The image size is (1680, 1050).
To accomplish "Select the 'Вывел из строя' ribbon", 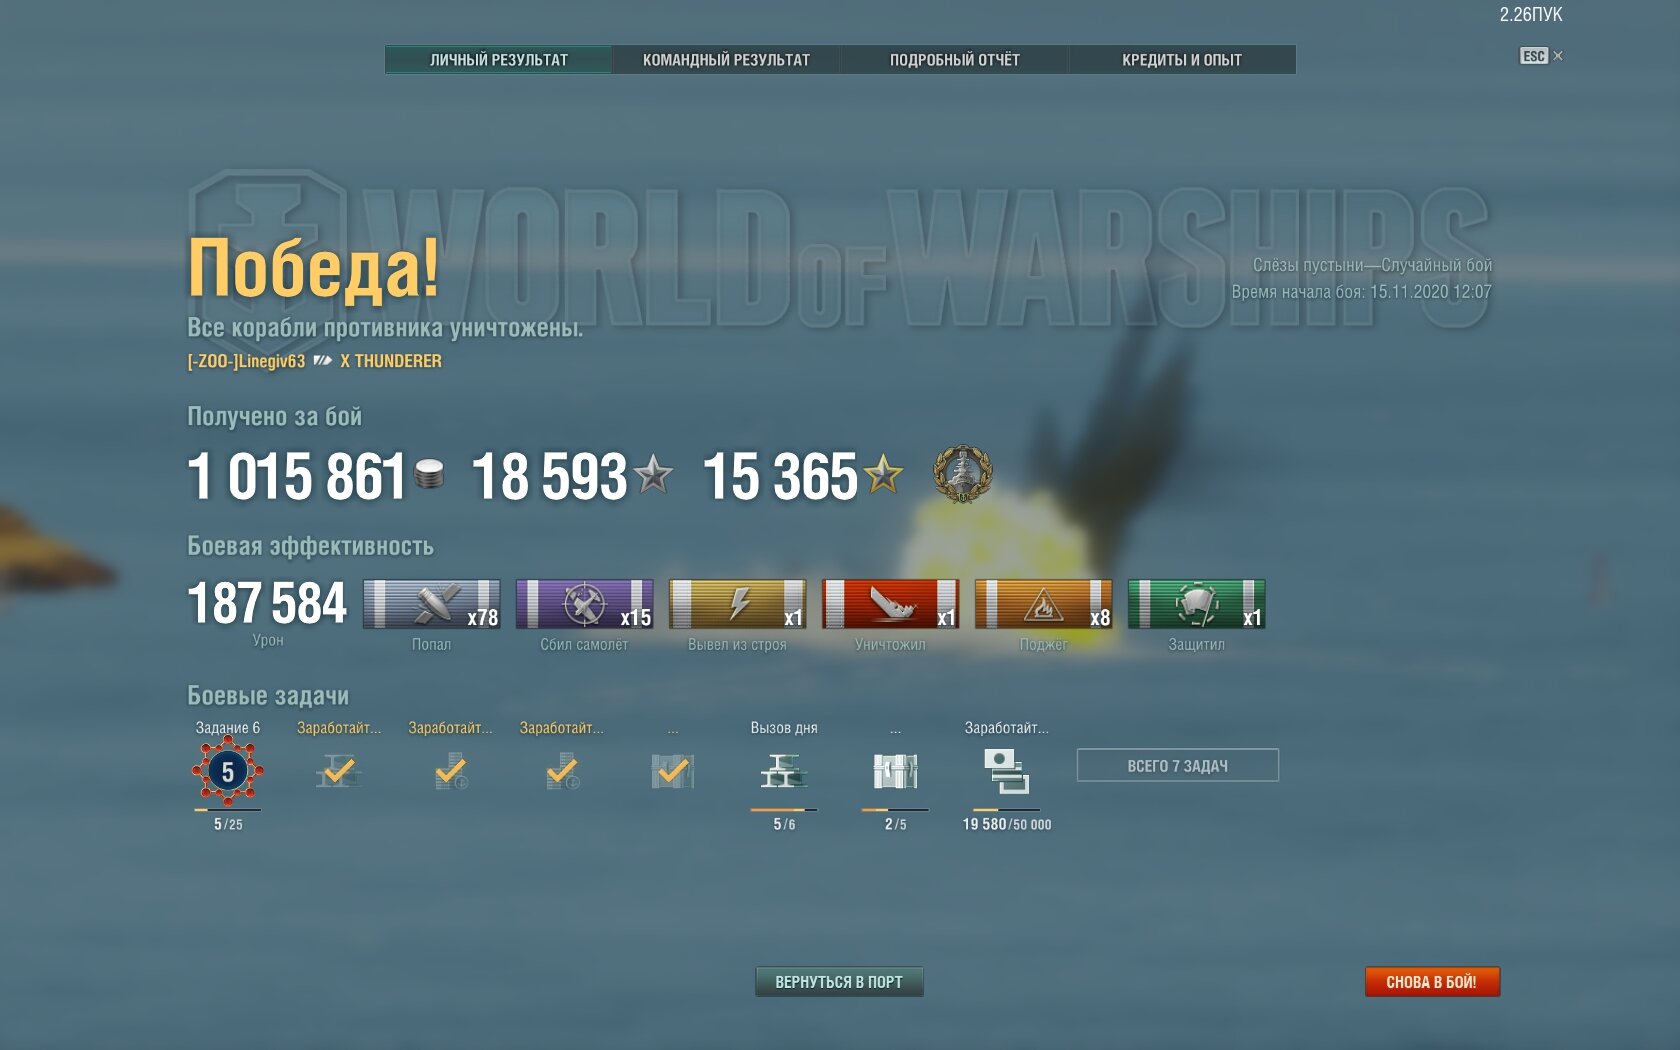I will (x=737, y=604).
